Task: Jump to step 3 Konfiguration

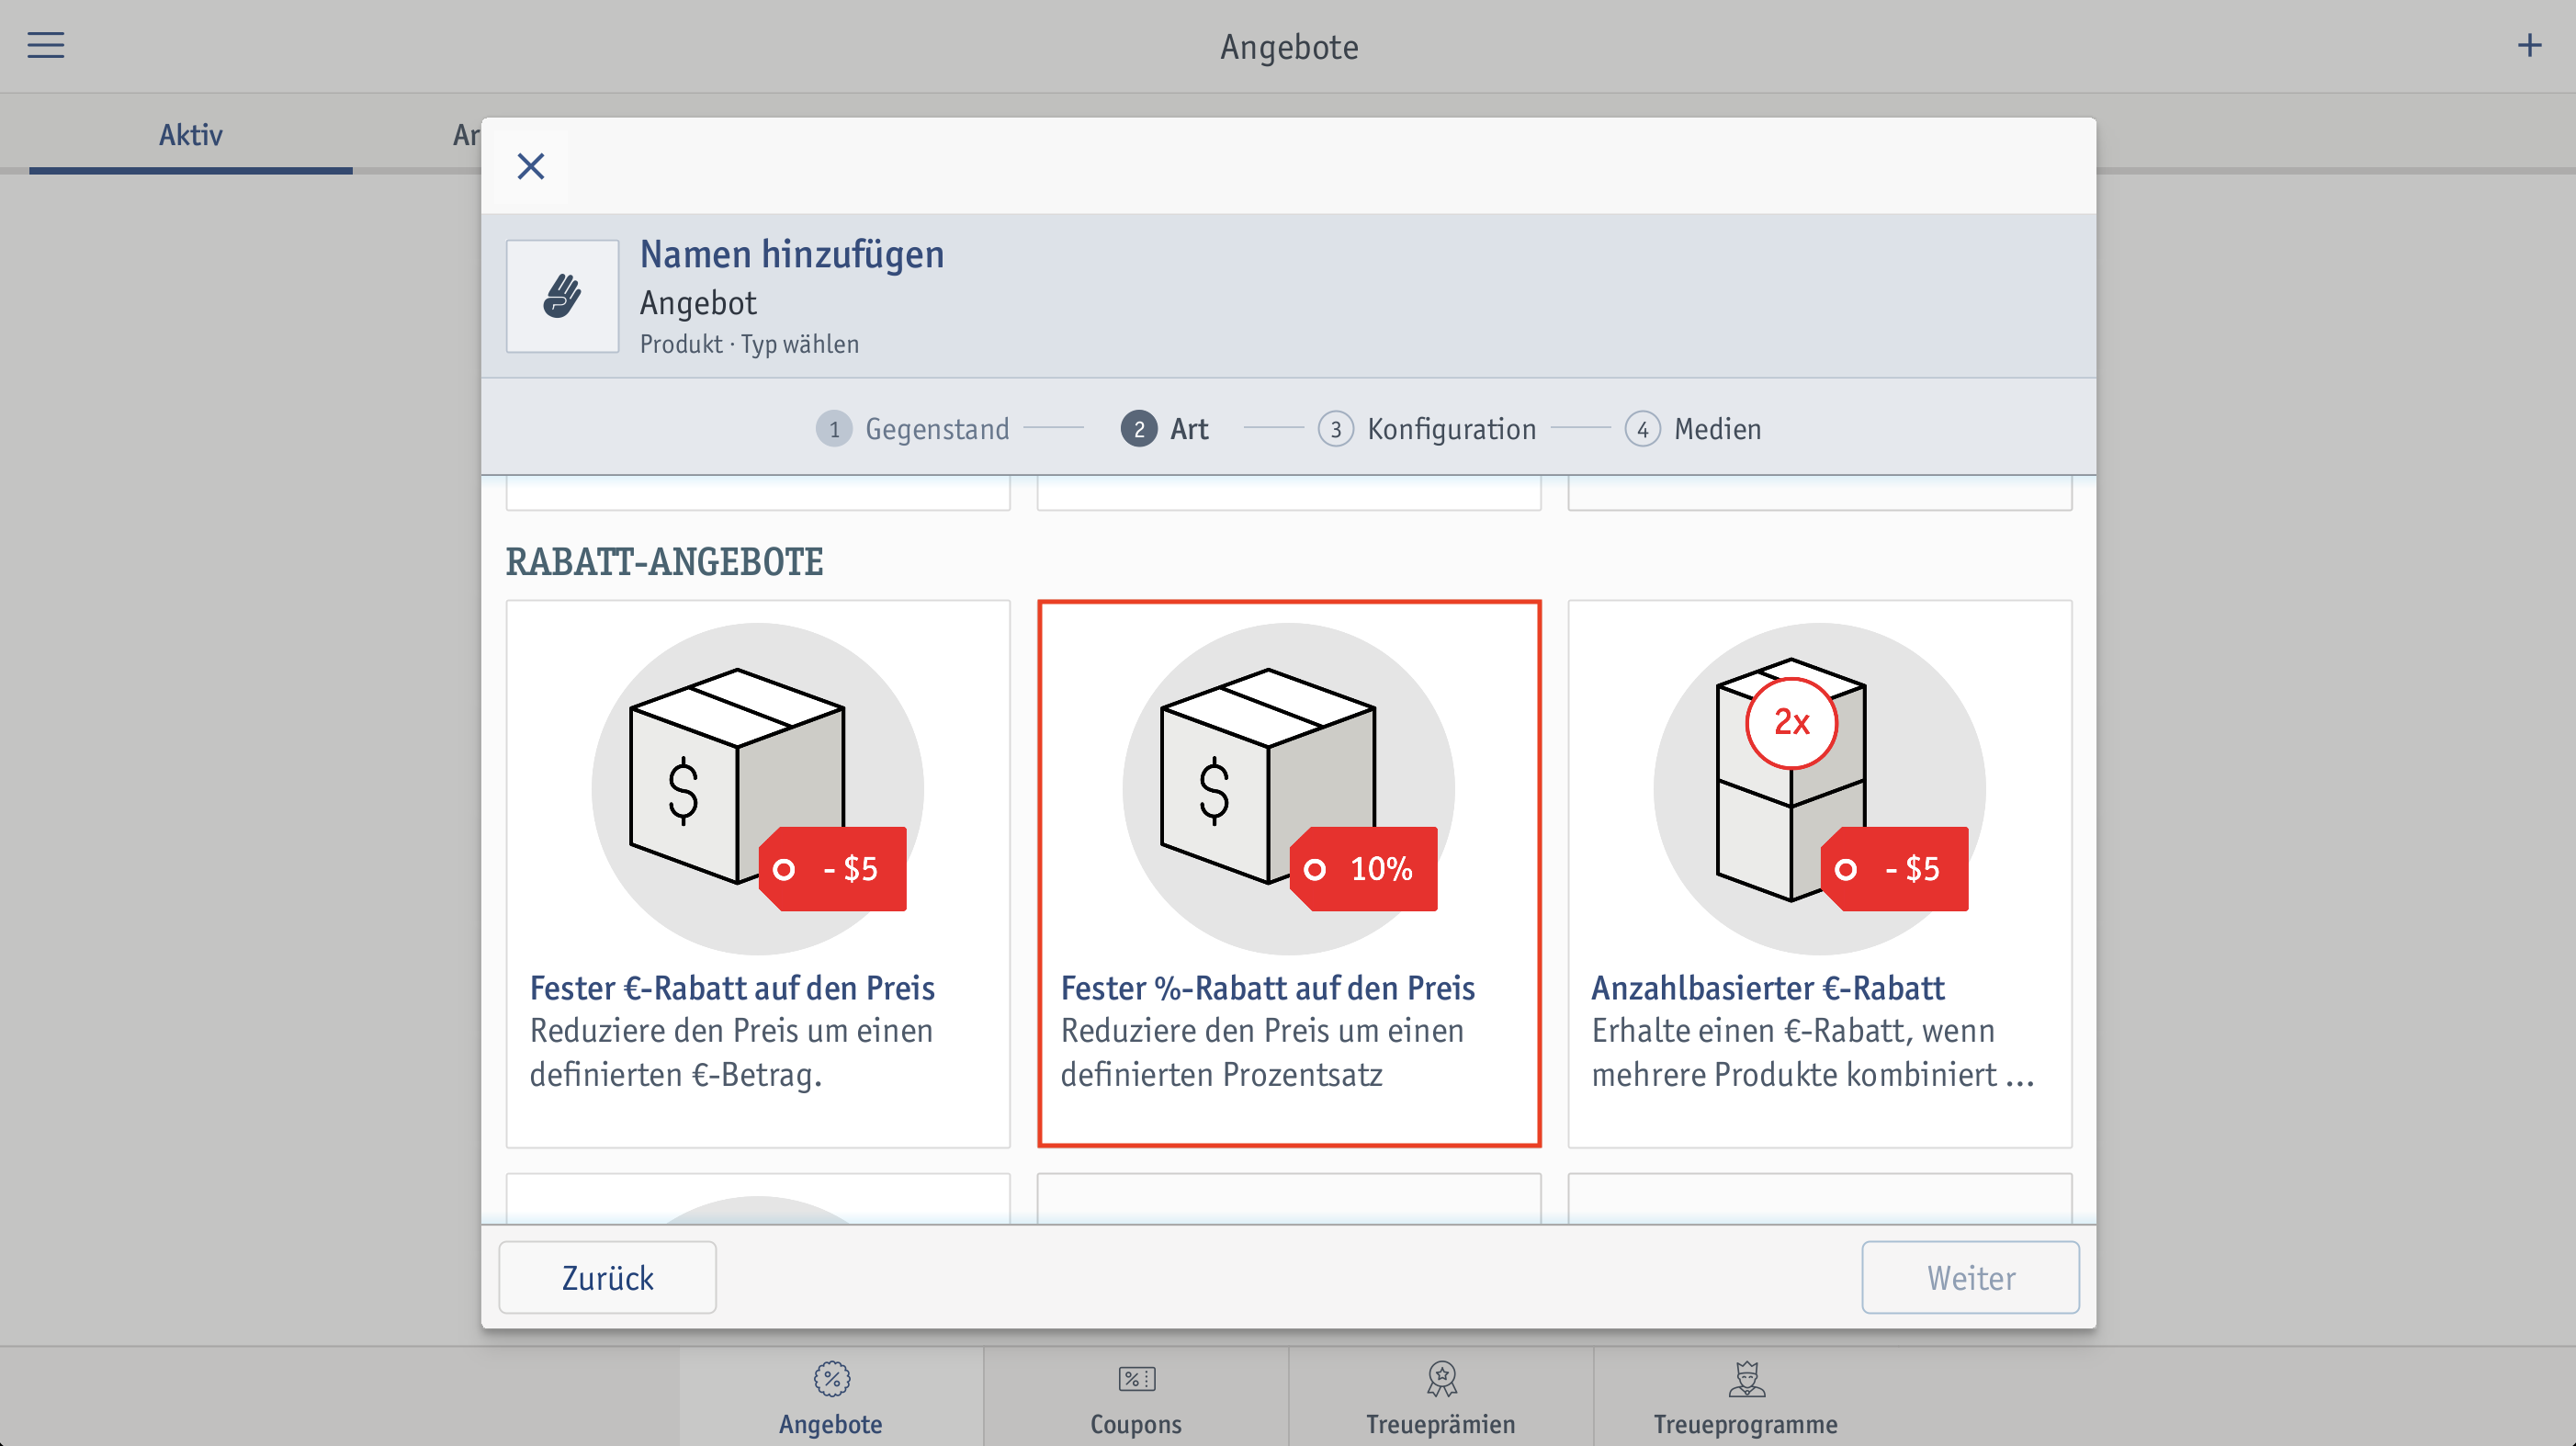Action: point(1427,429)
